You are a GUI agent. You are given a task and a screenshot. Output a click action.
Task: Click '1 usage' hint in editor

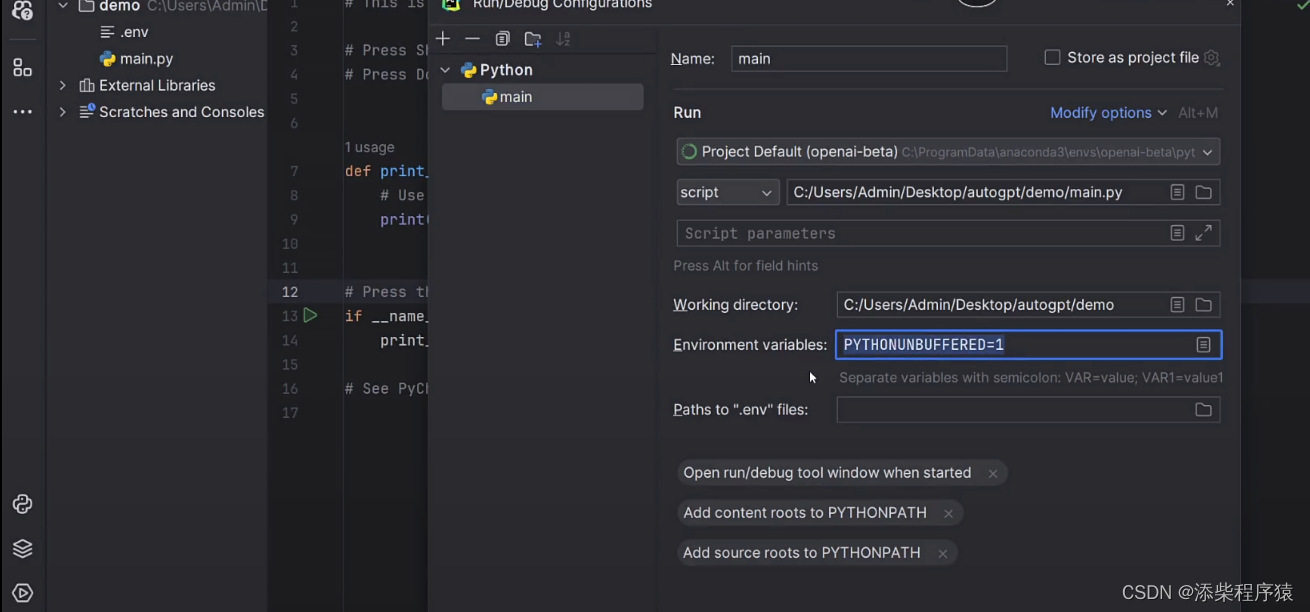(370, 147)
